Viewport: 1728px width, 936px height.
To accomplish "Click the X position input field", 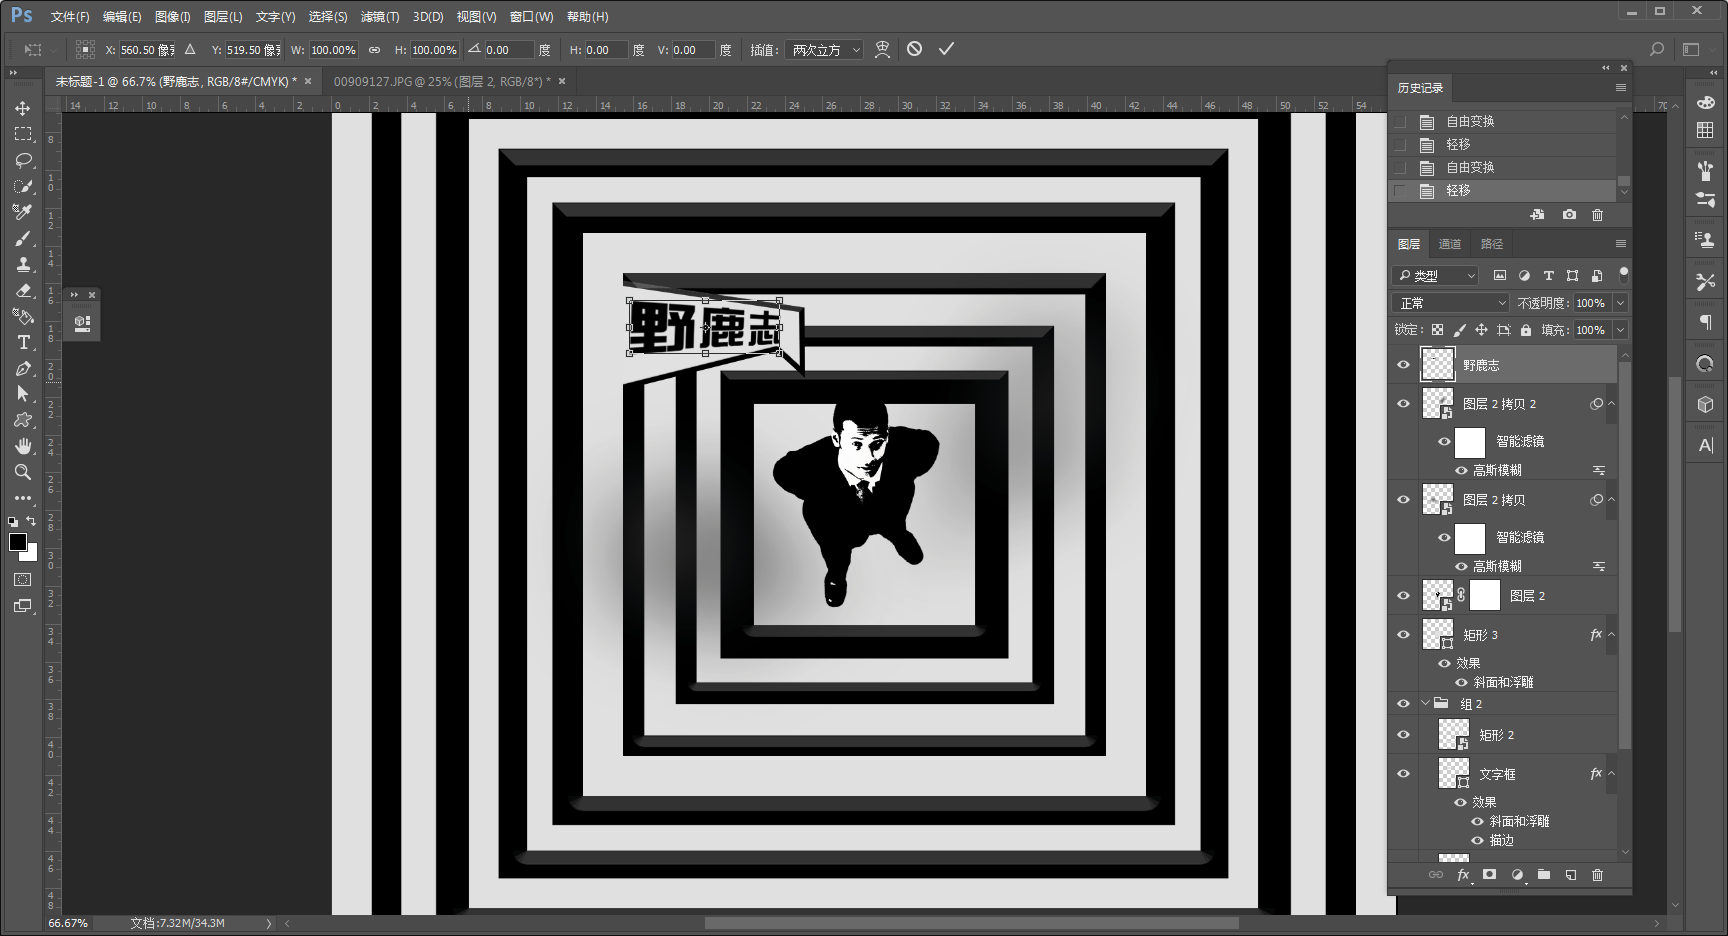I will 147,50.
